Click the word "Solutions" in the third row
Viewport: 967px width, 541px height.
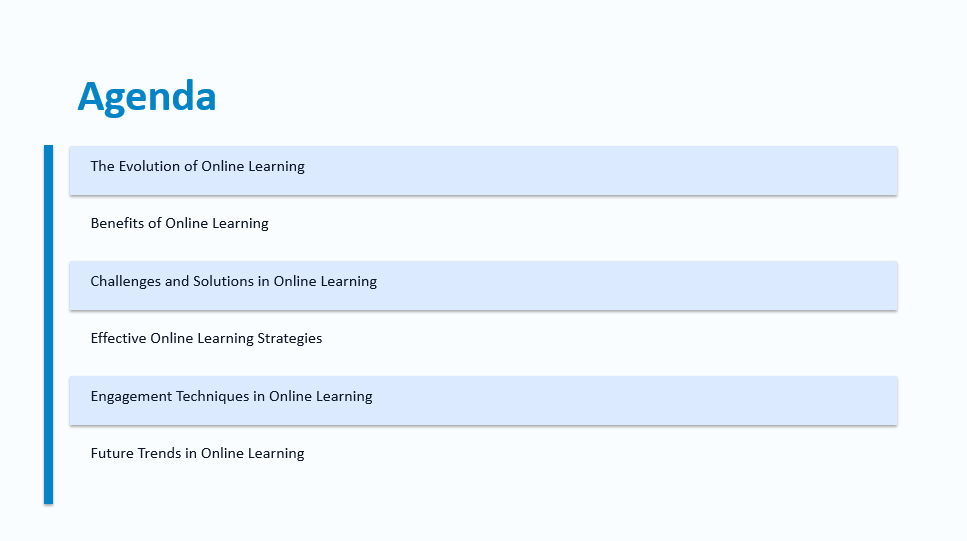click(x=224, y=282)
